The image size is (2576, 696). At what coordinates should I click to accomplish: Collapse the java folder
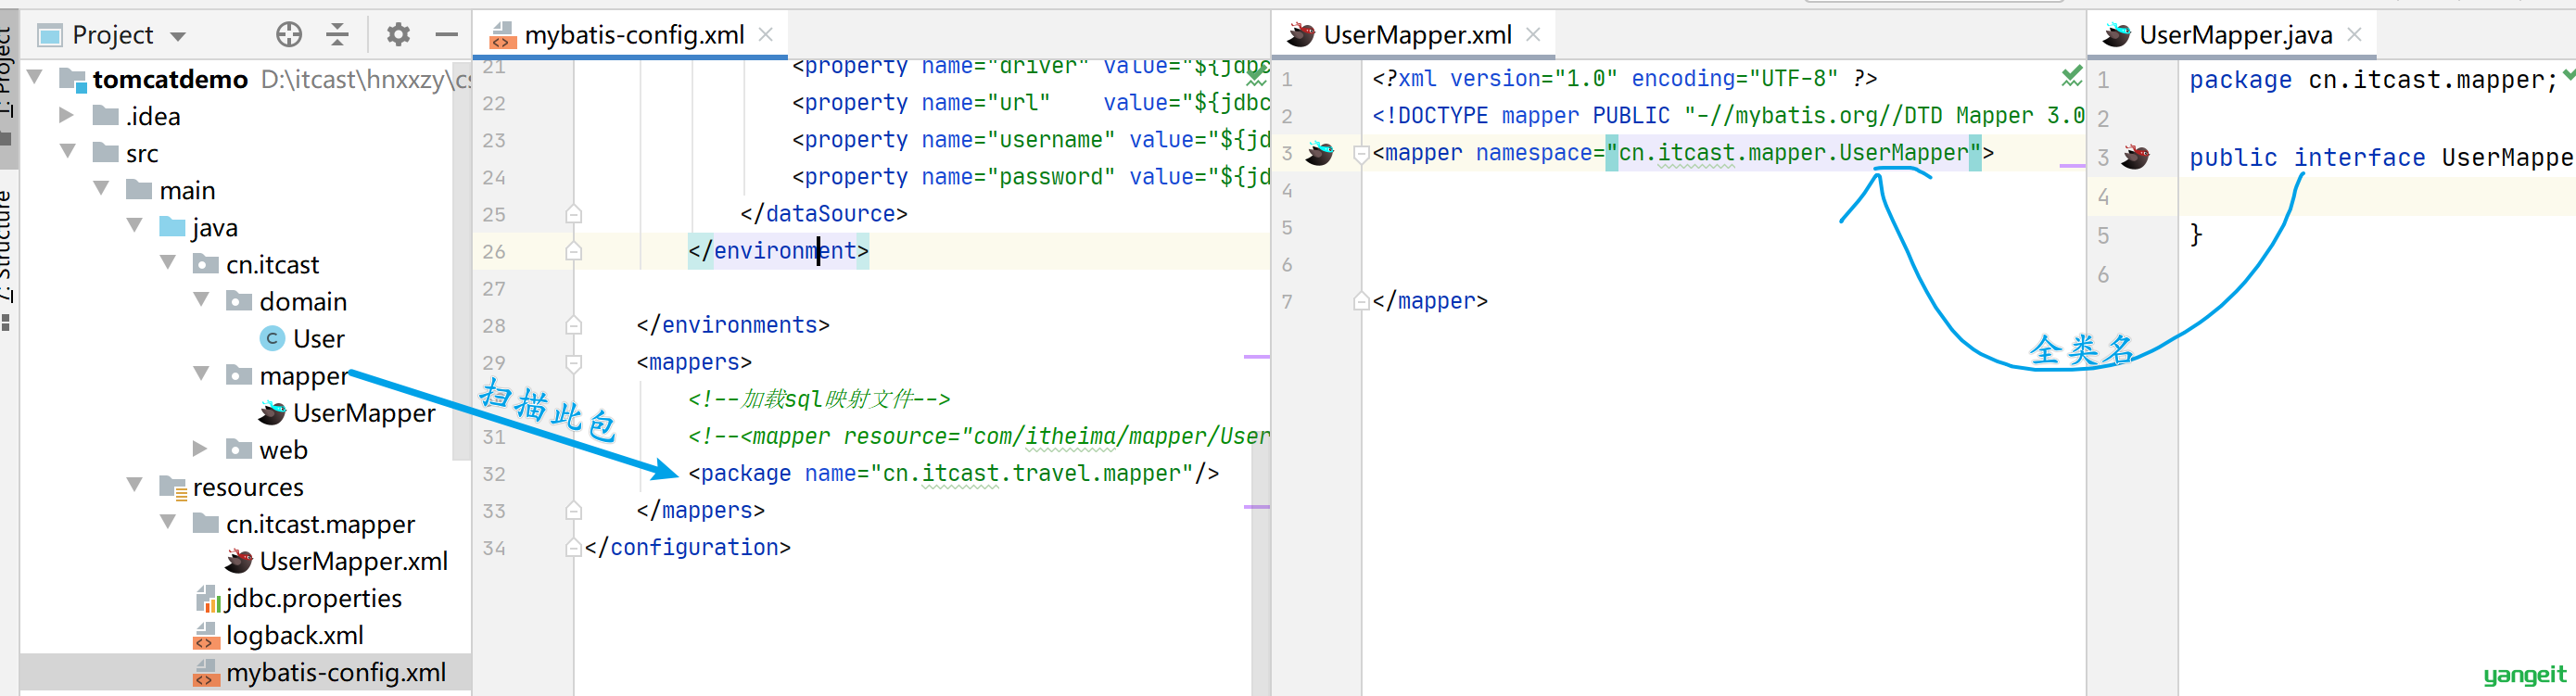pyautogui.click(x=135, y=225)
